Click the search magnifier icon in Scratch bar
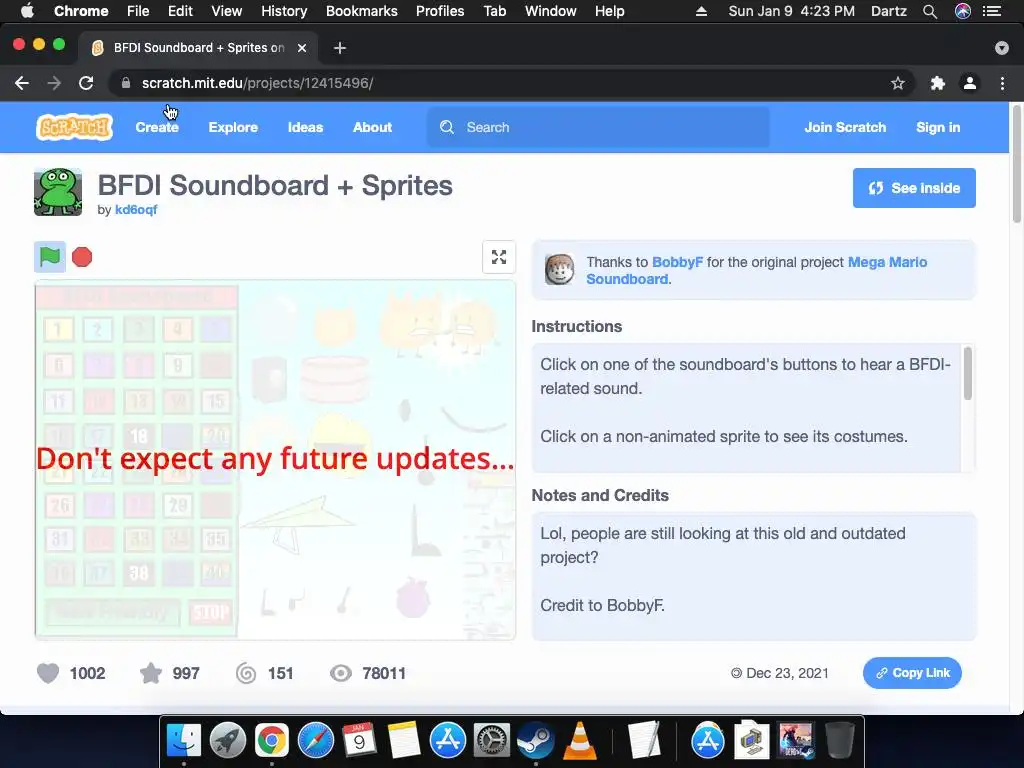This screenshot has height=768, width=1024. click(x=447, y=127)
